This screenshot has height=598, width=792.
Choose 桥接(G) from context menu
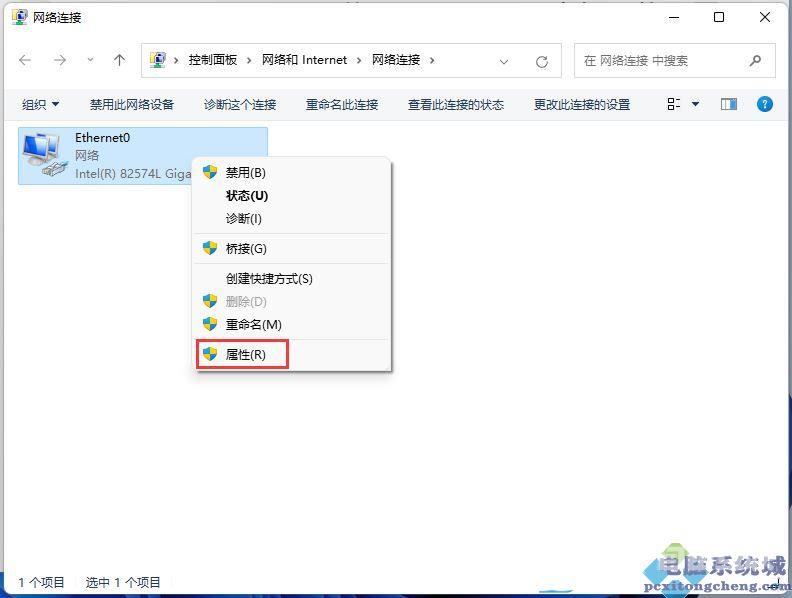(x=292, y=248)
